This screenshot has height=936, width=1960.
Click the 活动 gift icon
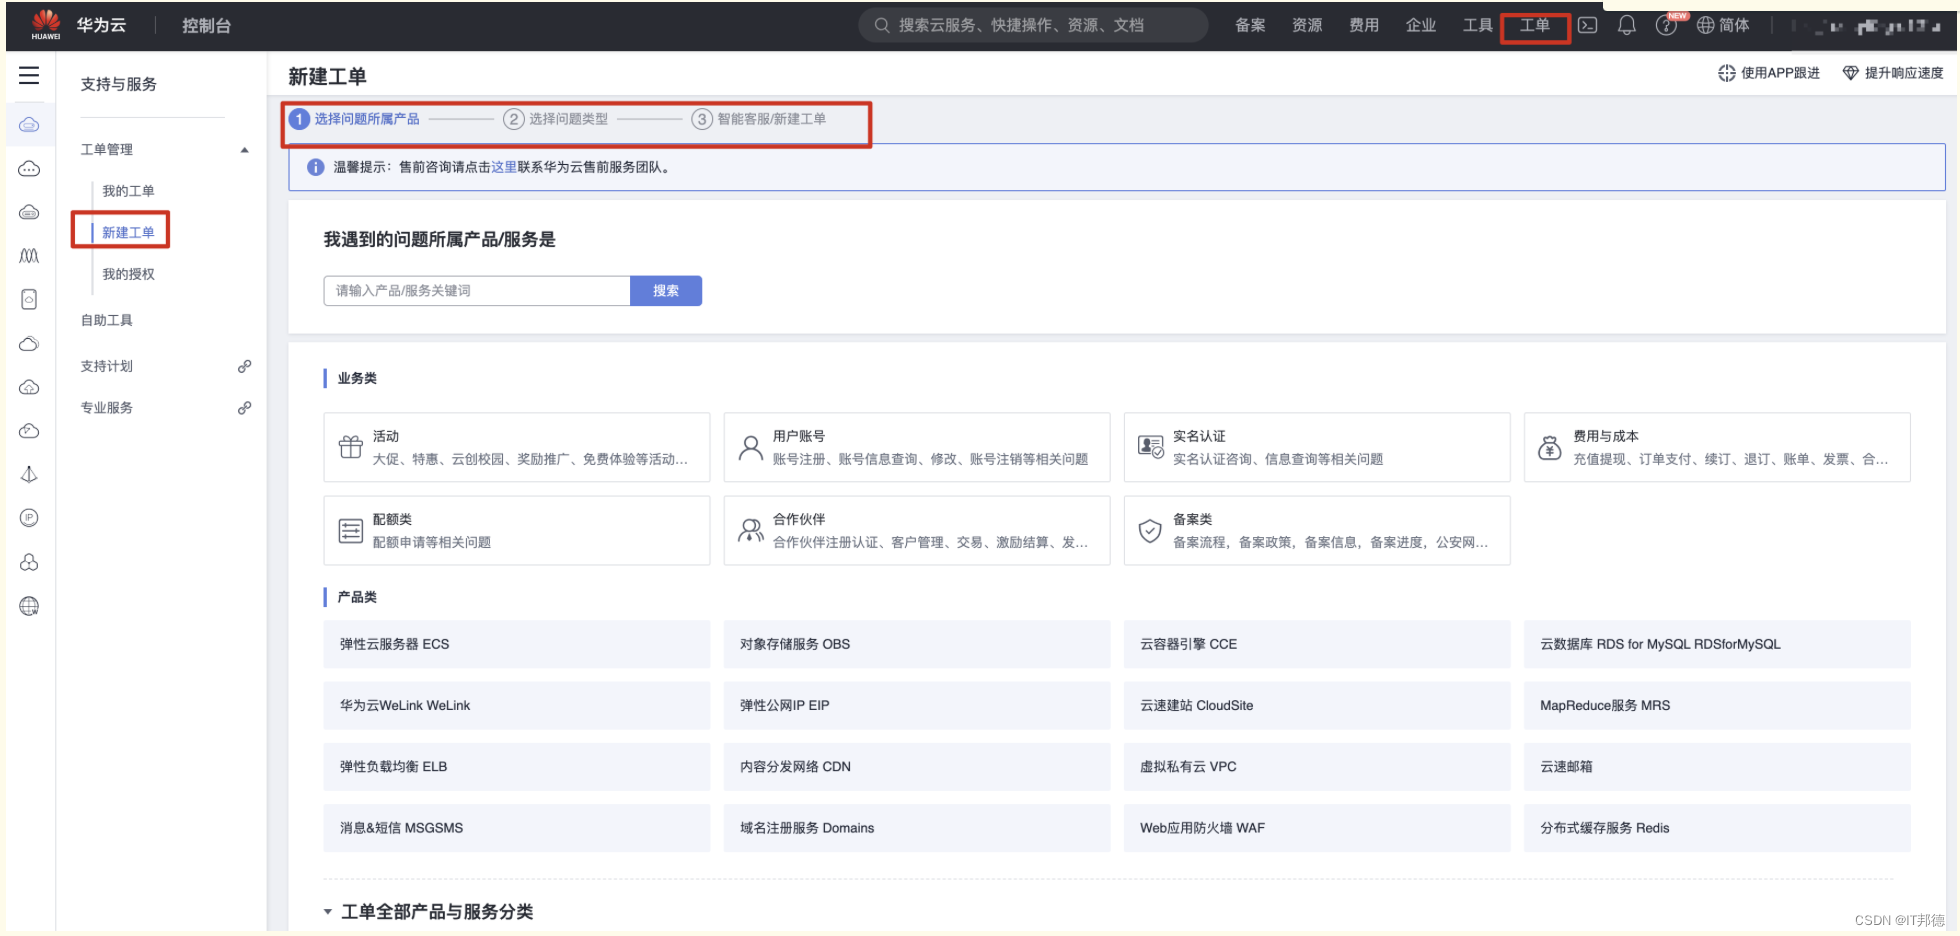(351, 447)
